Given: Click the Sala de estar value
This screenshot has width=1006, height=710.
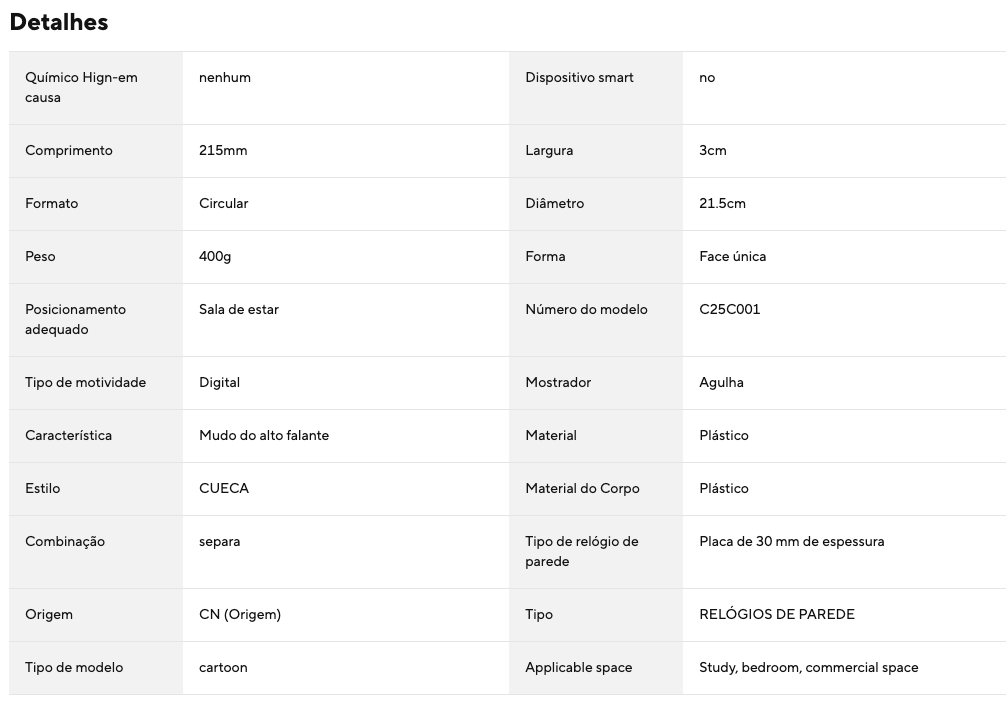Looking at the screenshot, I should coord(239,309).
